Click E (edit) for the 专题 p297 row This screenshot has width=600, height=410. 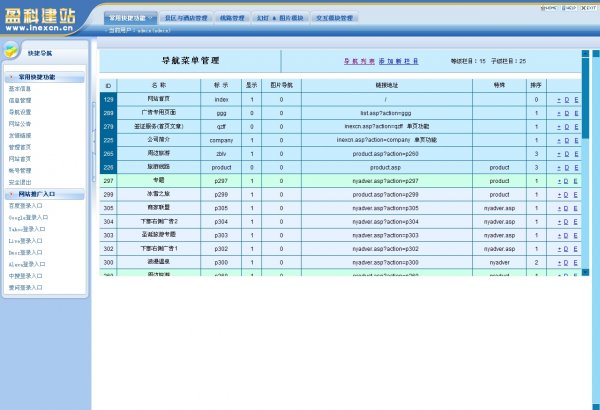pyautogui.click(x=576, y=181)
